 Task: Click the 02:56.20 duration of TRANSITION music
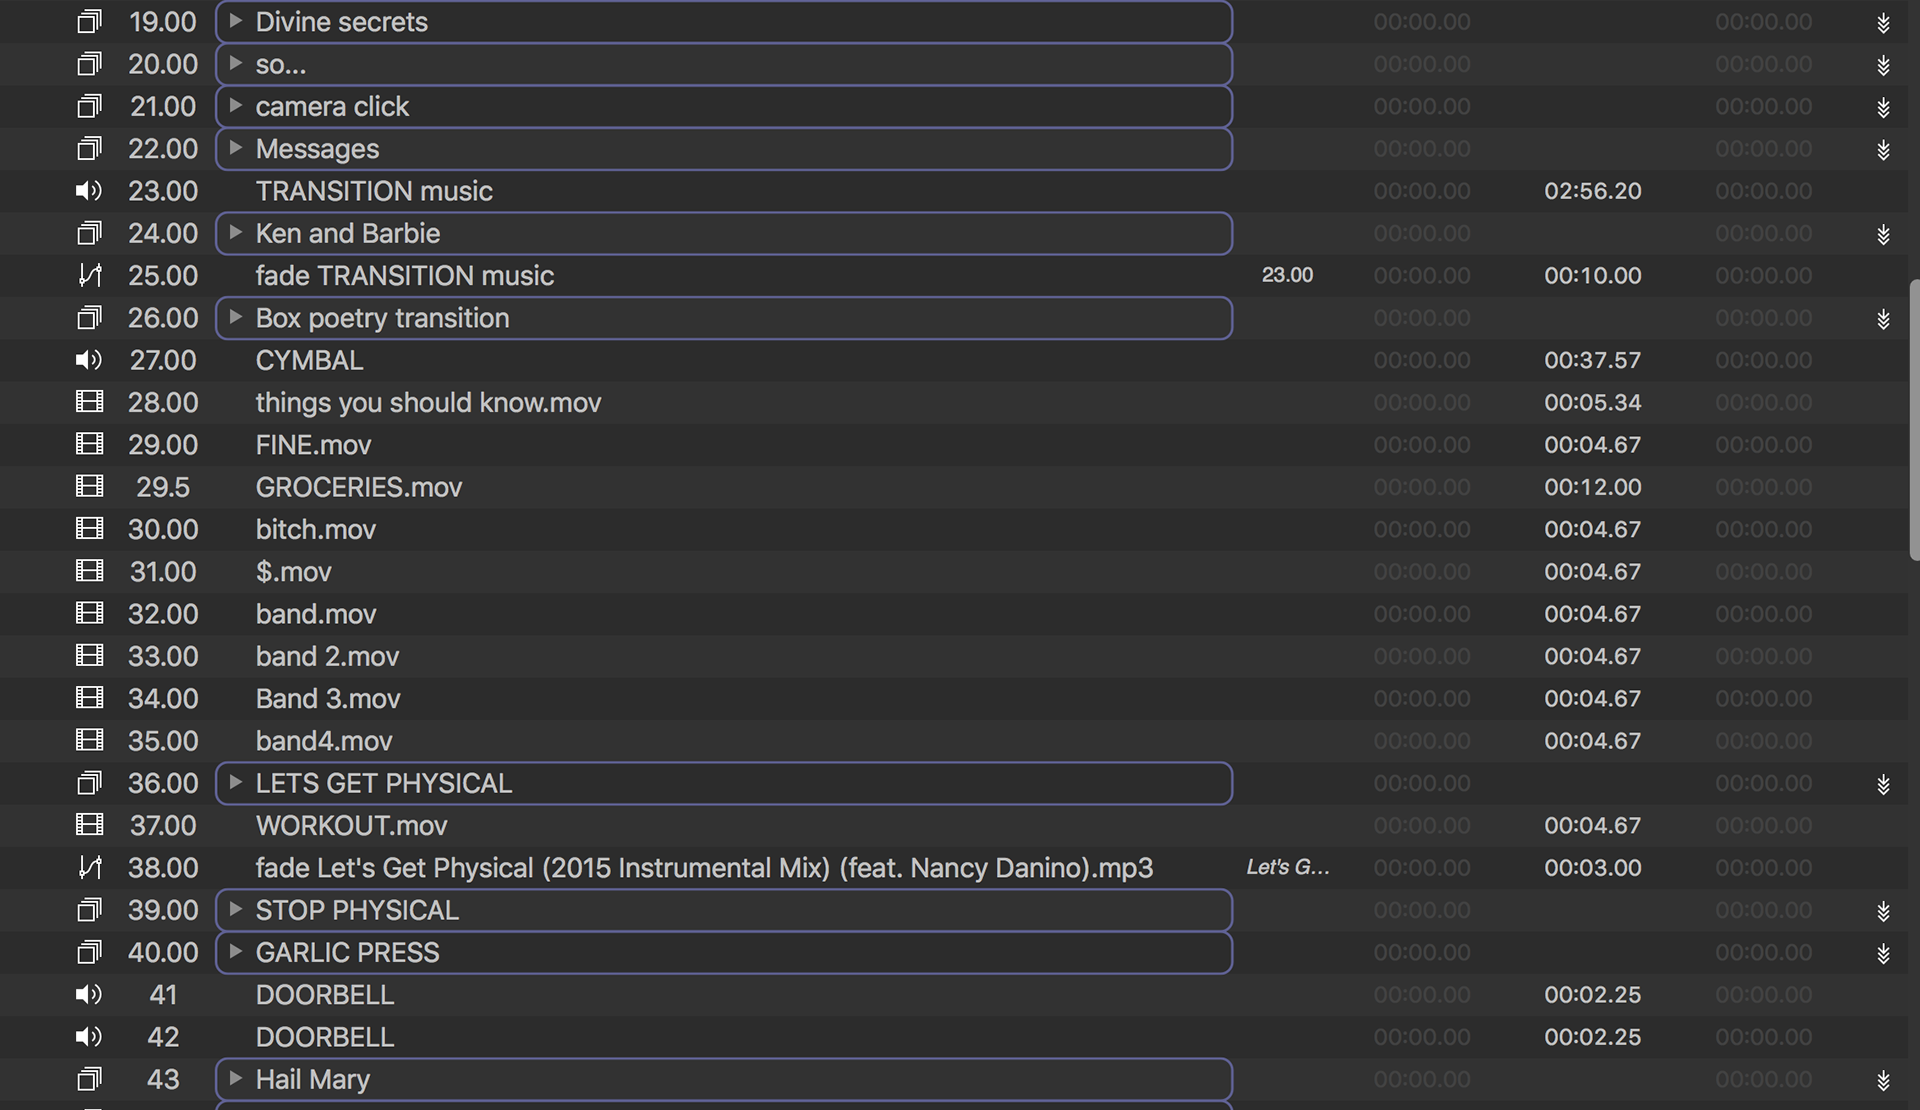coord(1592,191)
